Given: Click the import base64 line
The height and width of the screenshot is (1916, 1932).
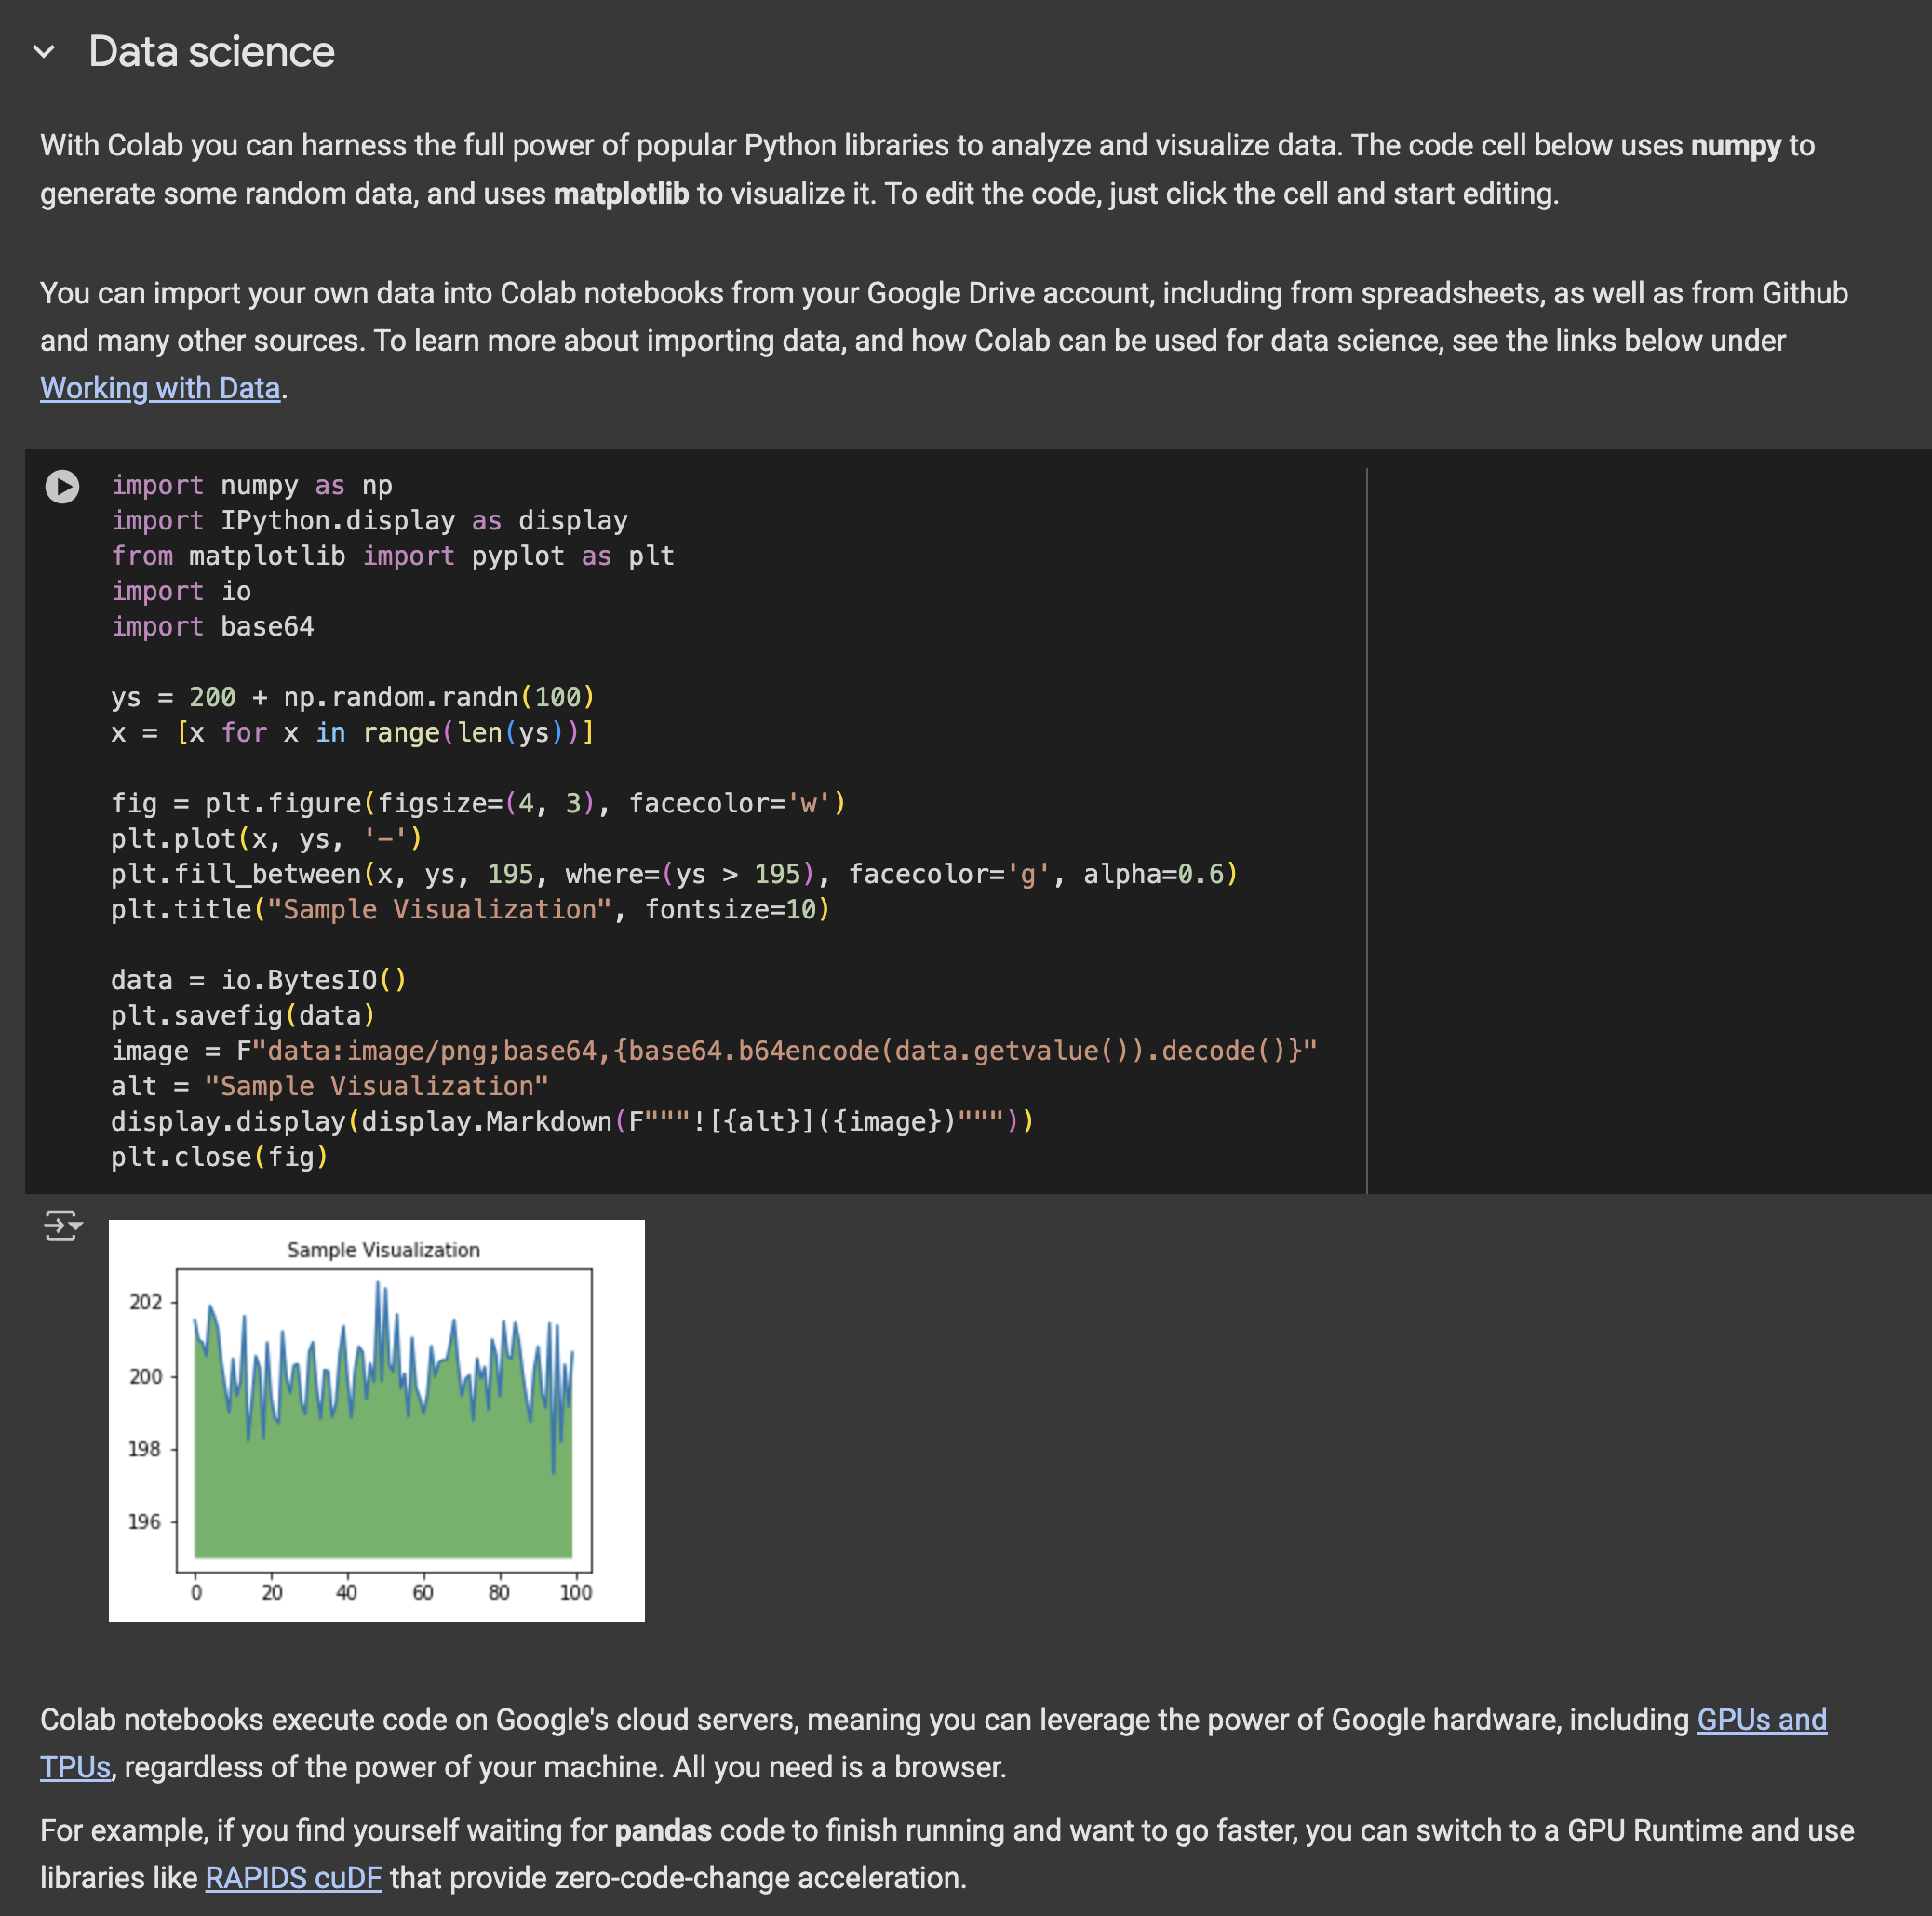Looking at the screenshot, I should [x=212, y=627].
